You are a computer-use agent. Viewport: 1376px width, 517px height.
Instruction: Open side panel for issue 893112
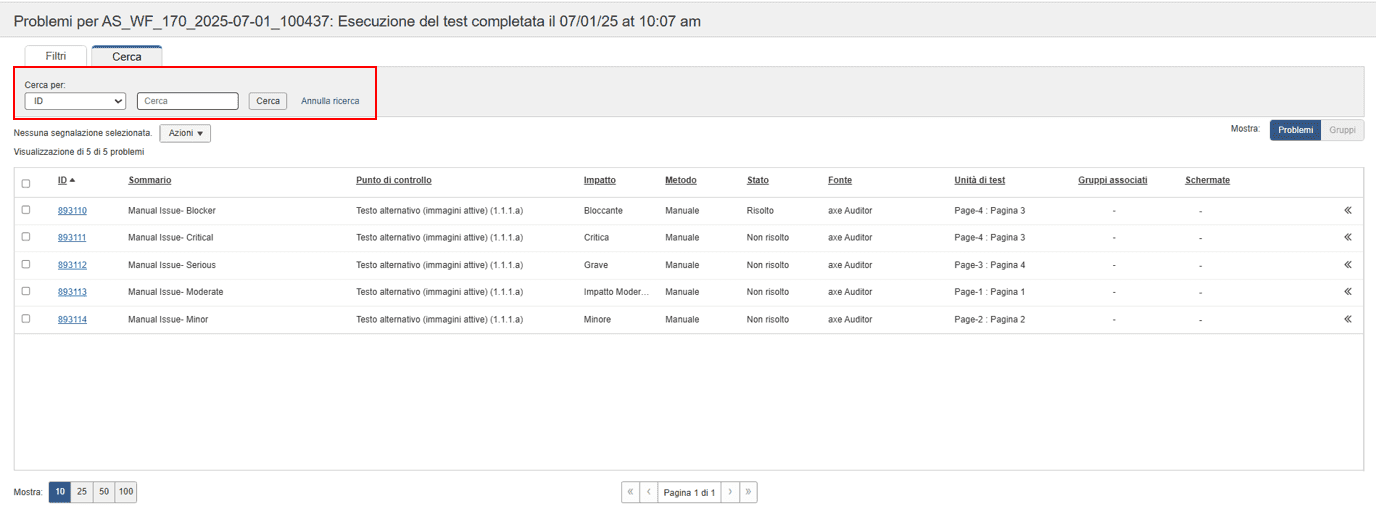tap(1347, 265)
